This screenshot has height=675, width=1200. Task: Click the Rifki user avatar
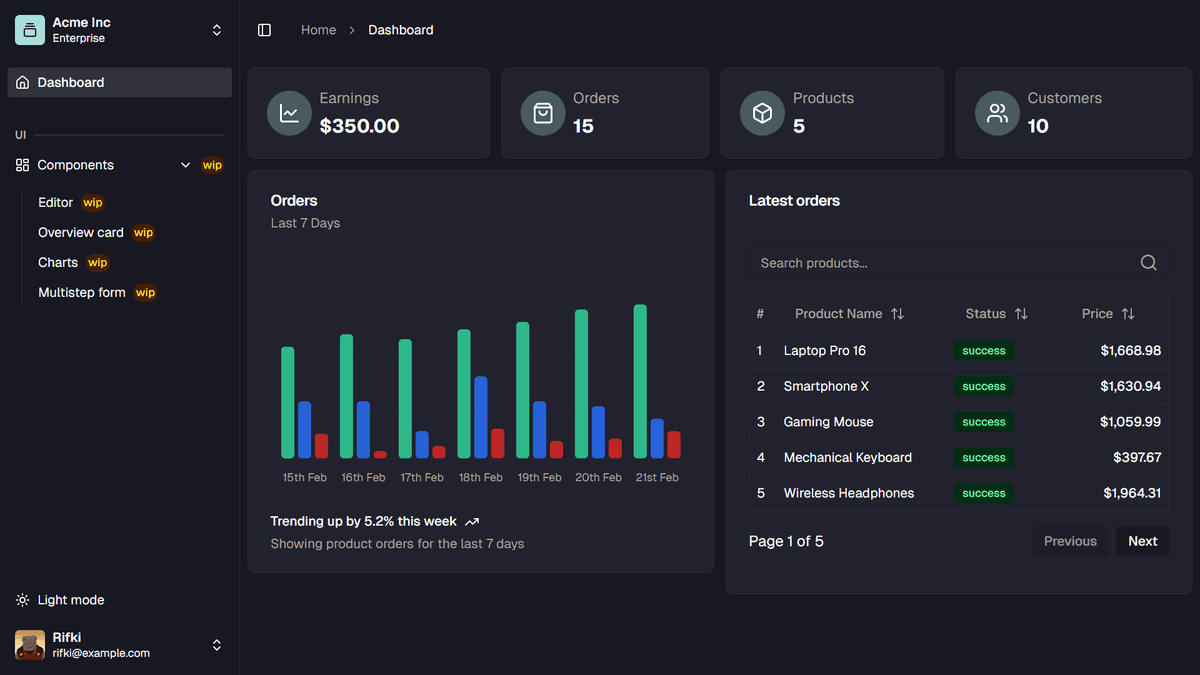click(x=30, y=645)
